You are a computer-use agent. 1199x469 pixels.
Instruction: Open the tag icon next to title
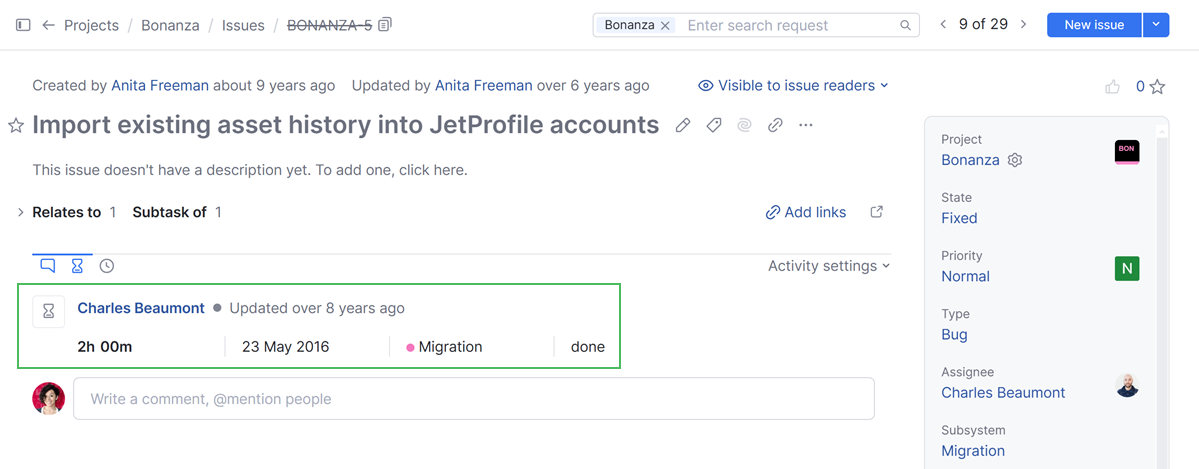coord(714,125)
